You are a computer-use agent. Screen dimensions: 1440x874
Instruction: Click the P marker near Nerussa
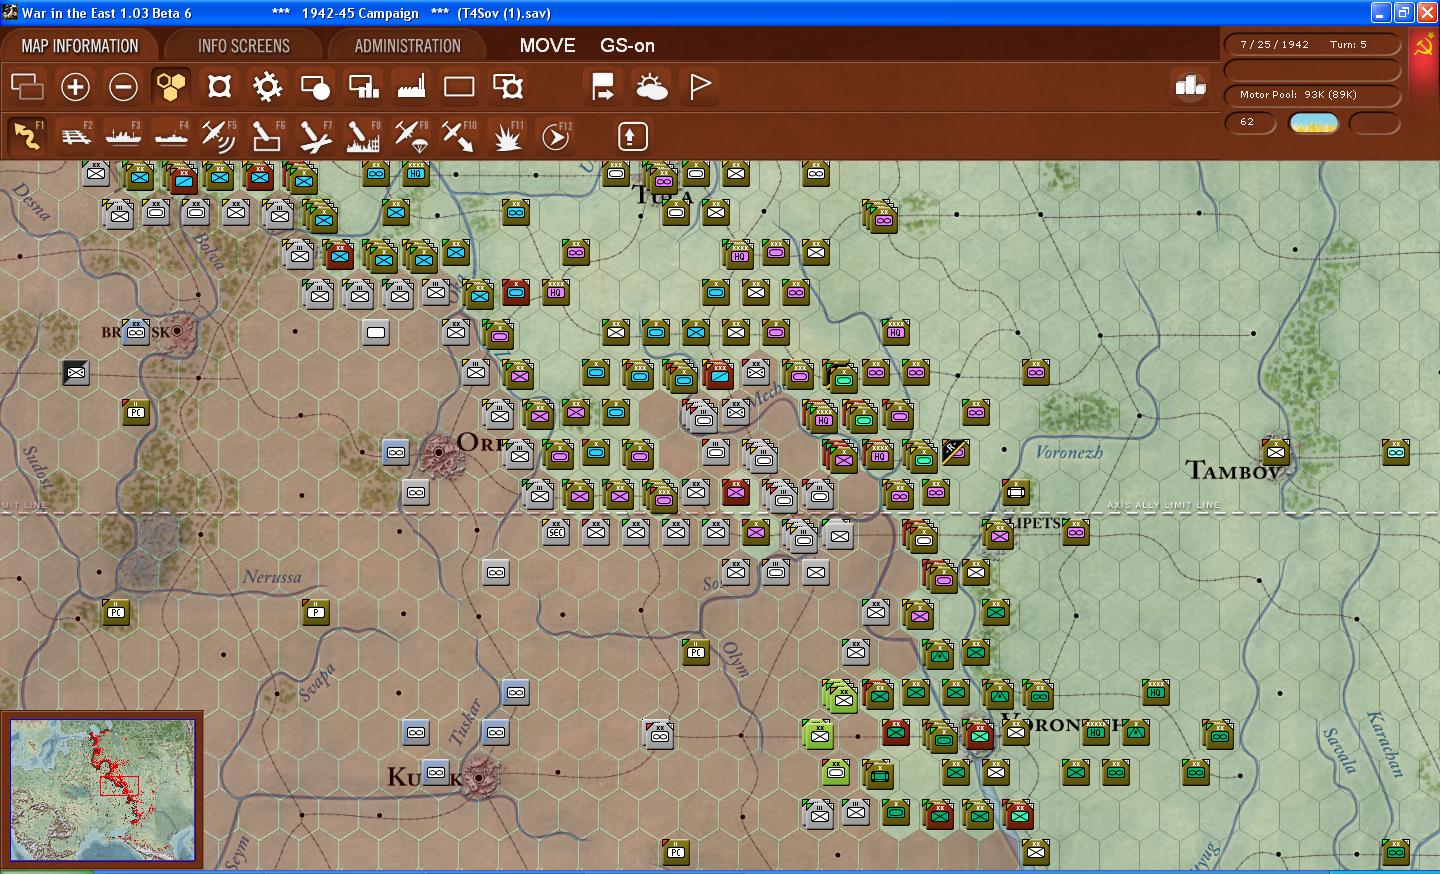[x=316, y=612]
